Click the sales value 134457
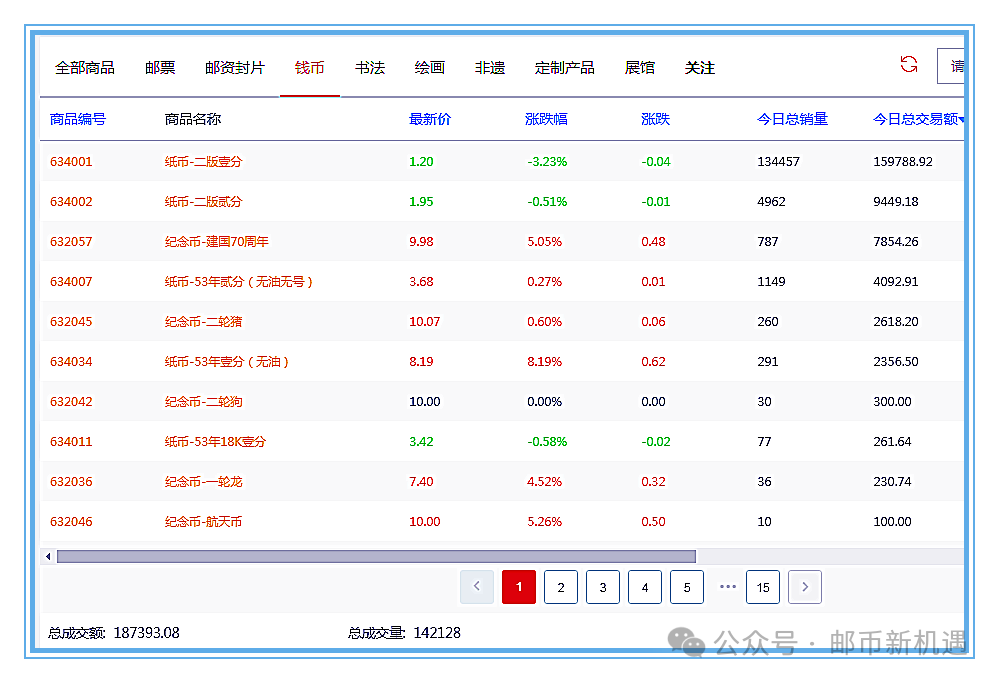This screenshot has width=999, height=683. click(778, 162)
